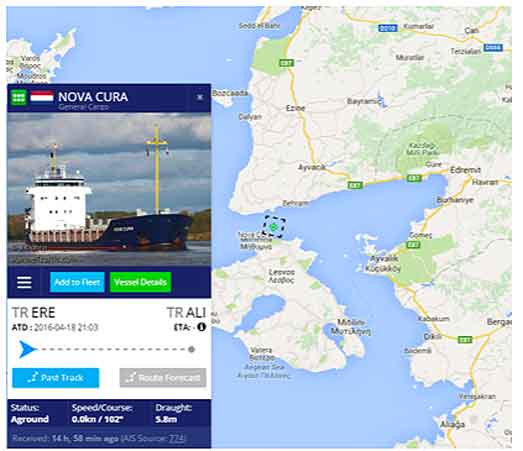Click the TR ALI destination port
The image size is (523, 451).
click(x=186, y=313)
